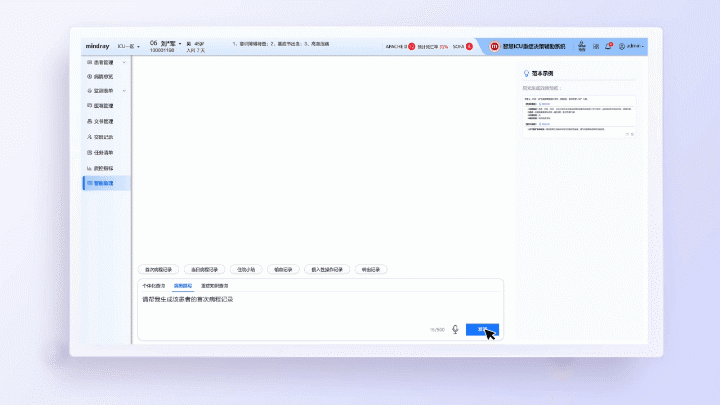The height and width of the screenshot is (405, 720).
Task: Open the ICU ward dropdown
Action: tap(128, 46)
